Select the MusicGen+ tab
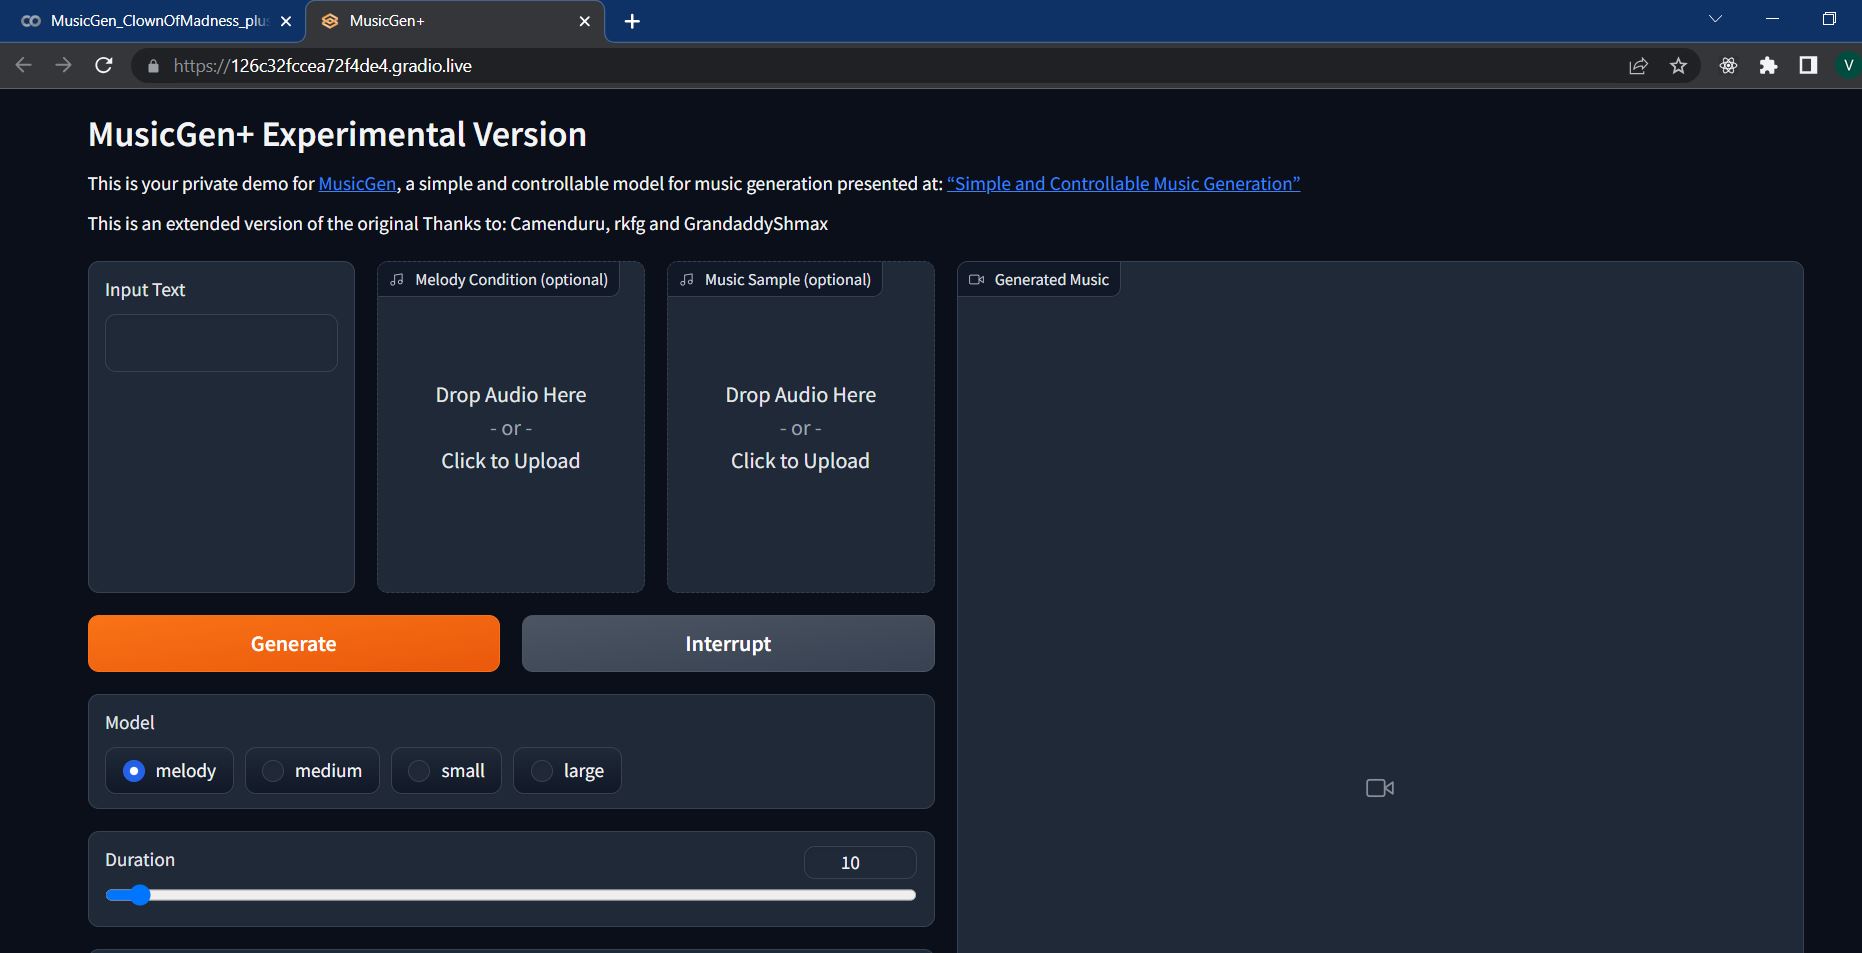The image size is (1862, 953). point(455,21)
